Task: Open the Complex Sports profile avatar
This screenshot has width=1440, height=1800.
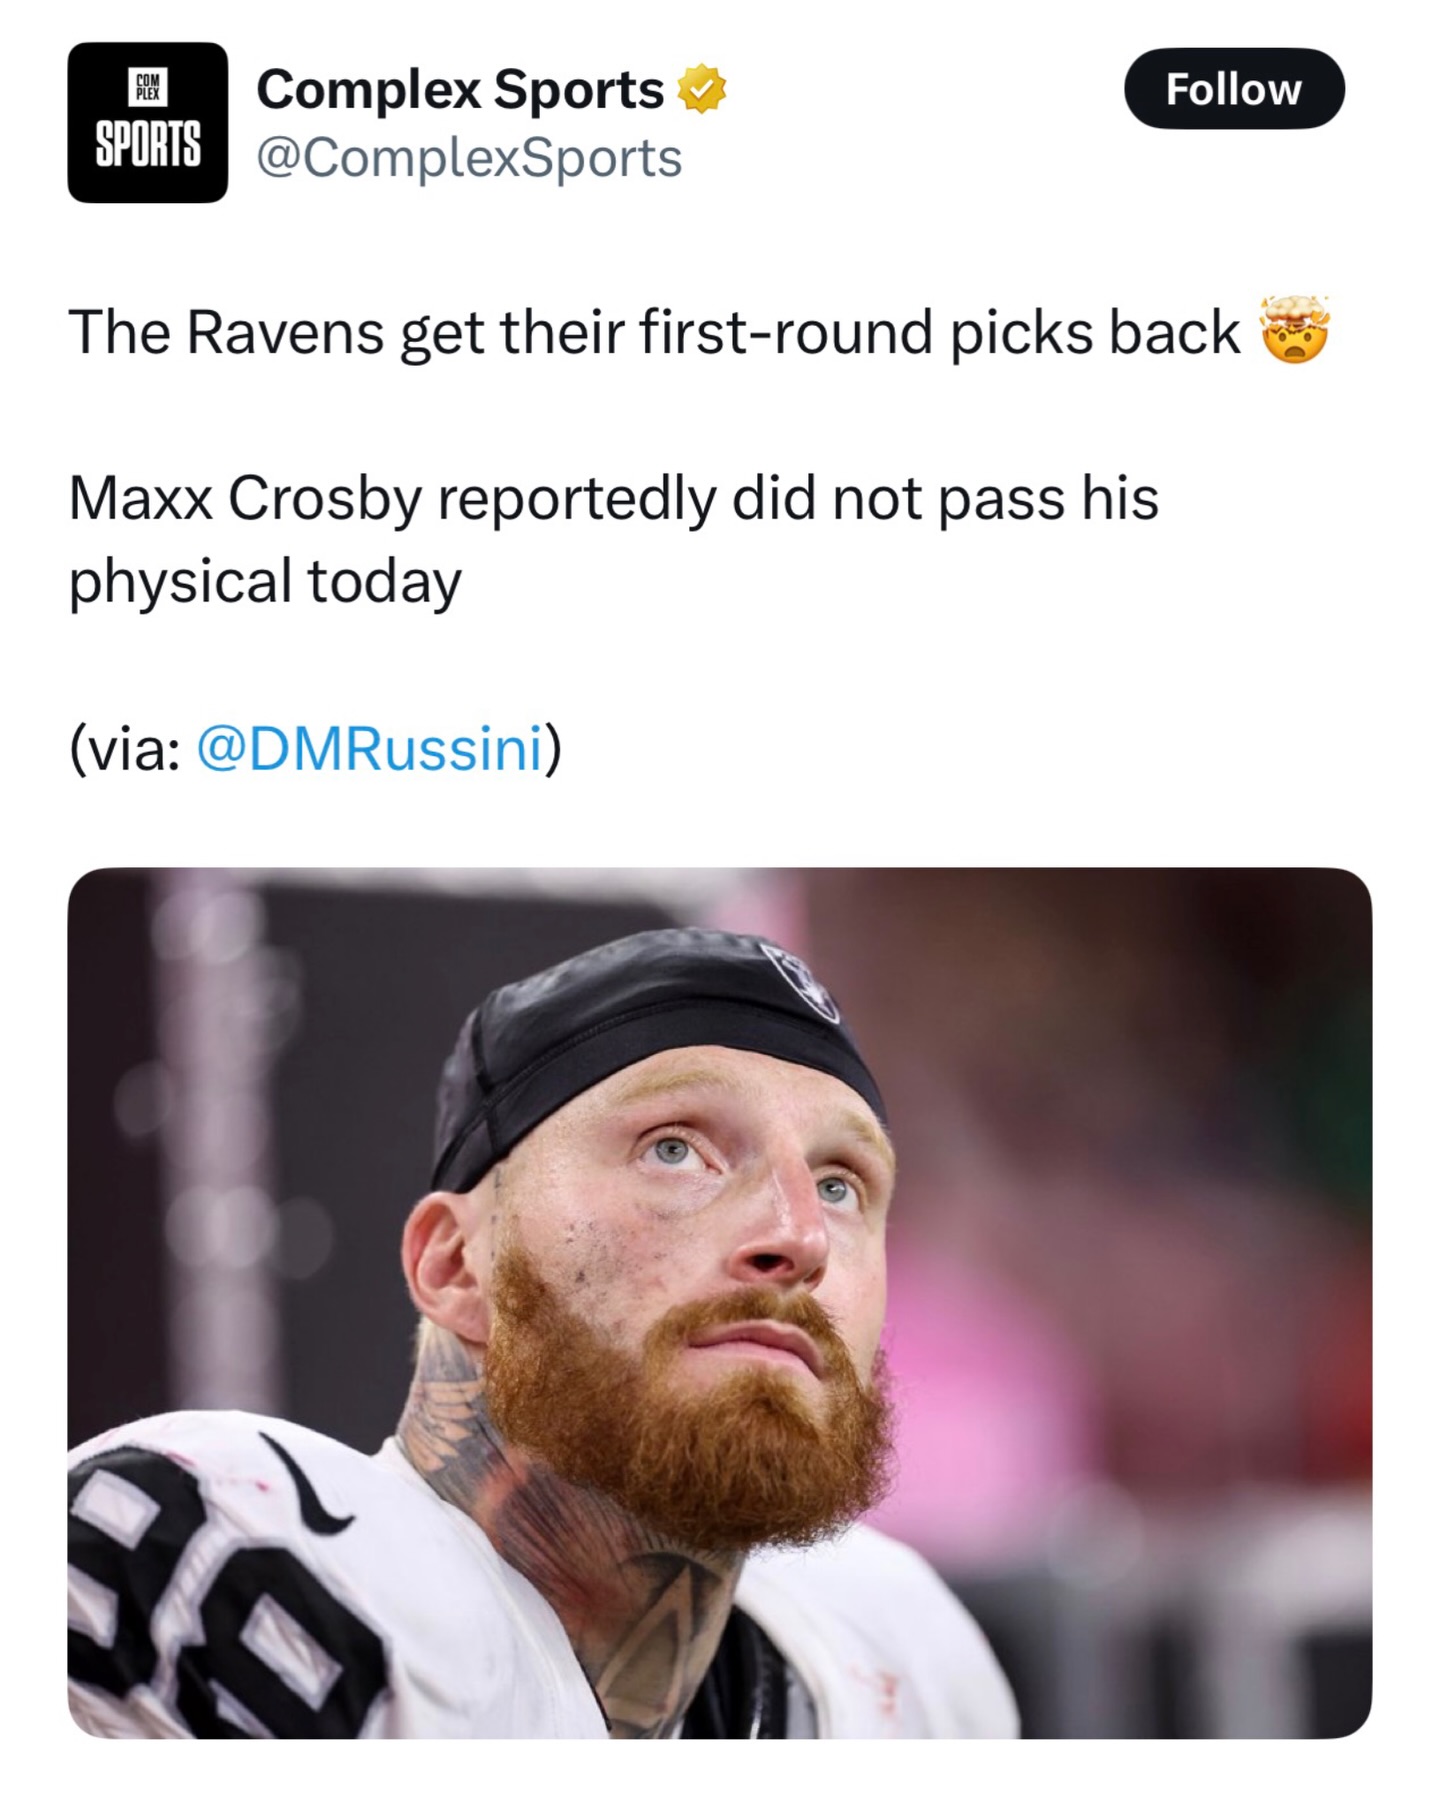Action: click(147, 122)
